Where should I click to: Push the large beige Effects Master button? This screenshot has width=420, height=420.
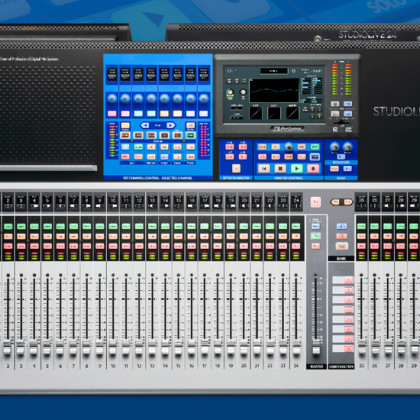[x=236, y=168]
